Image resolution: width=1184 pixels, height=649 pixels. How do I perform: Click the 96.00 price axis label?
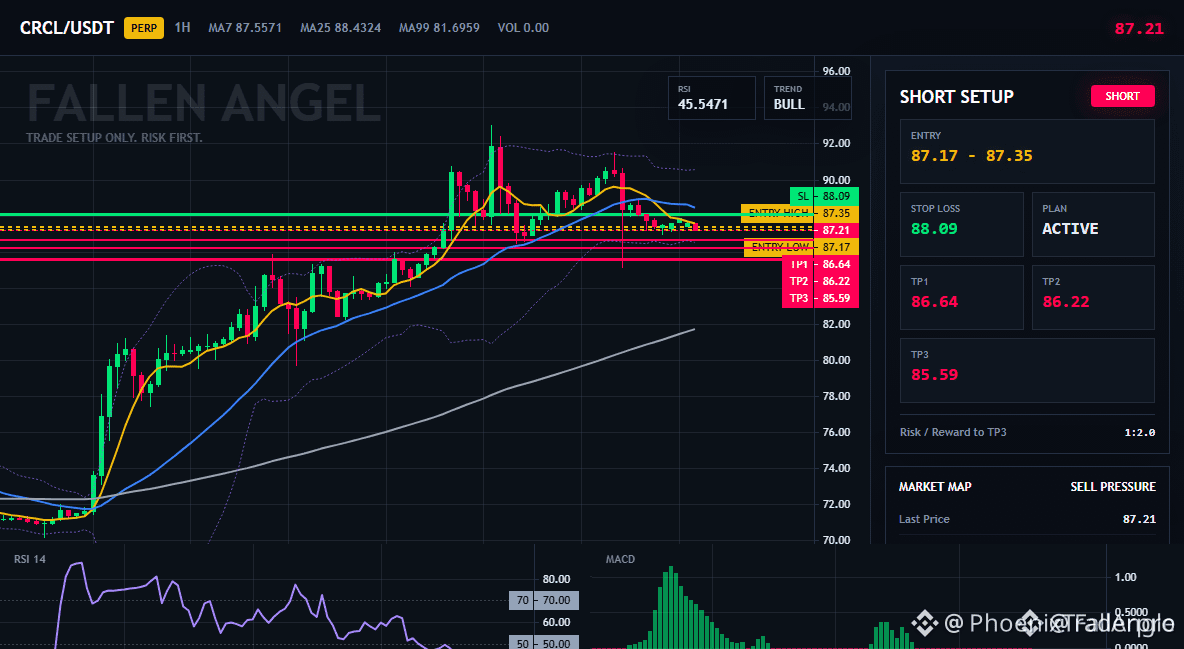pos(836,71)
